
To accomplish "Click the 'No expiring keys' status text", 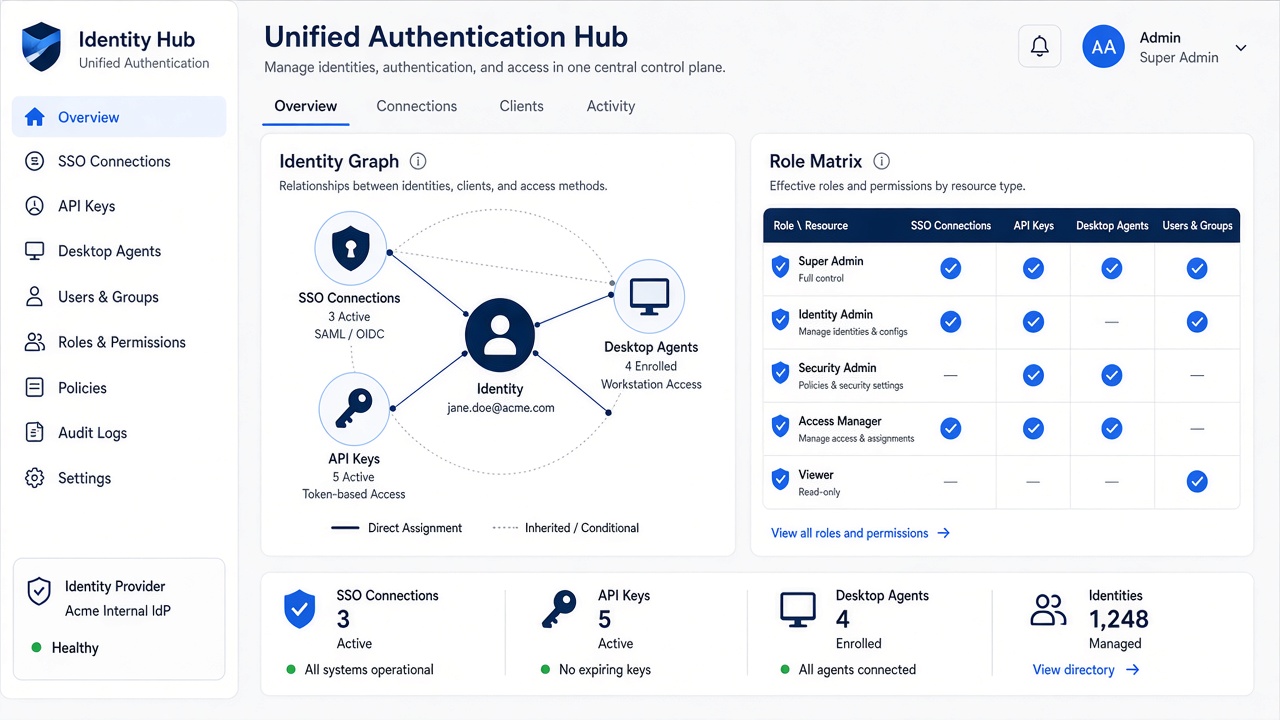I will (605, 670).
